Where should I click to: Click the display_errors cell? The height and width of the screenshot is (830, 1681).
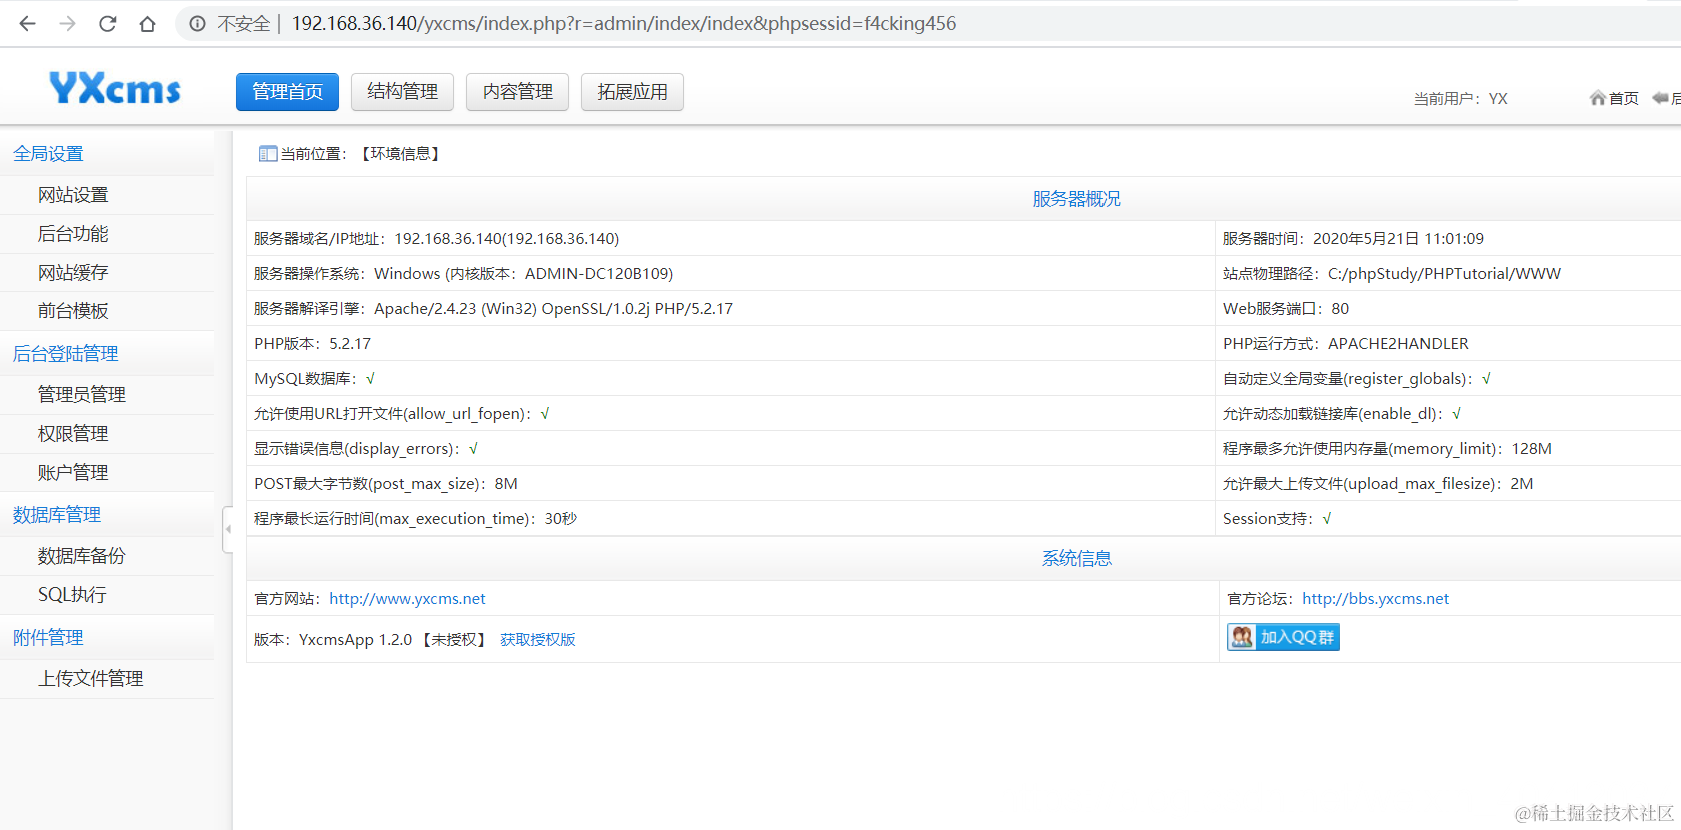731,449
